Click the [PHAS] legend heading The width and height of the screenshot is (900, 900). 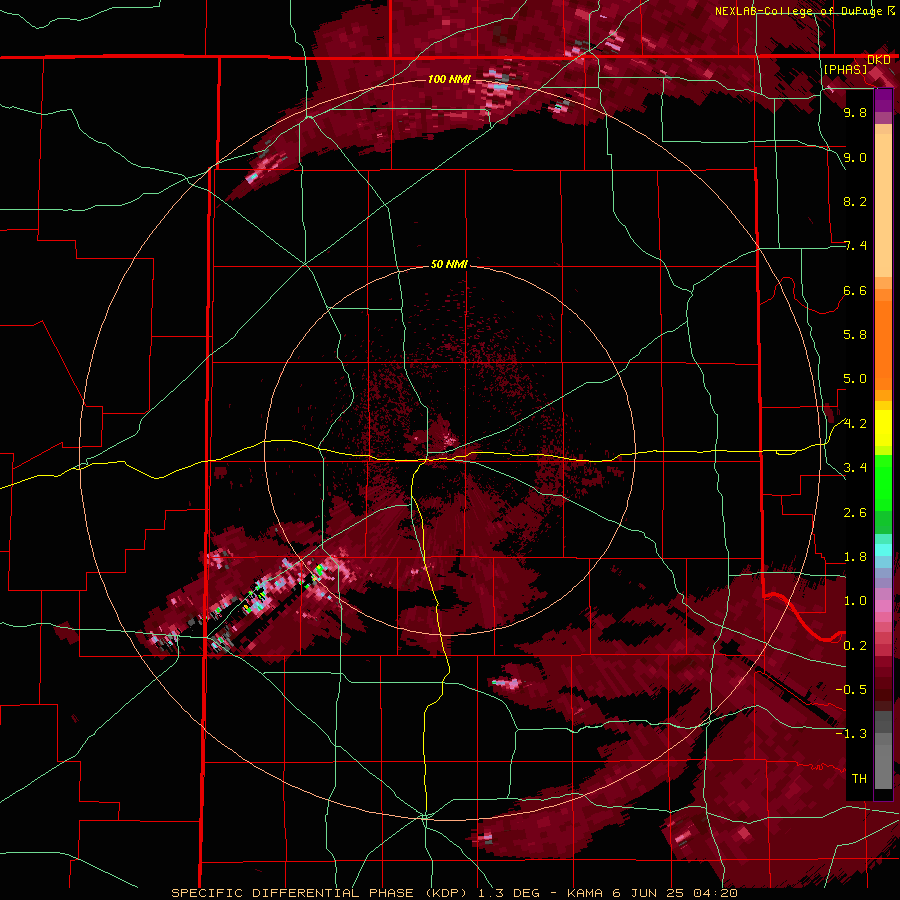click(845, 69)
